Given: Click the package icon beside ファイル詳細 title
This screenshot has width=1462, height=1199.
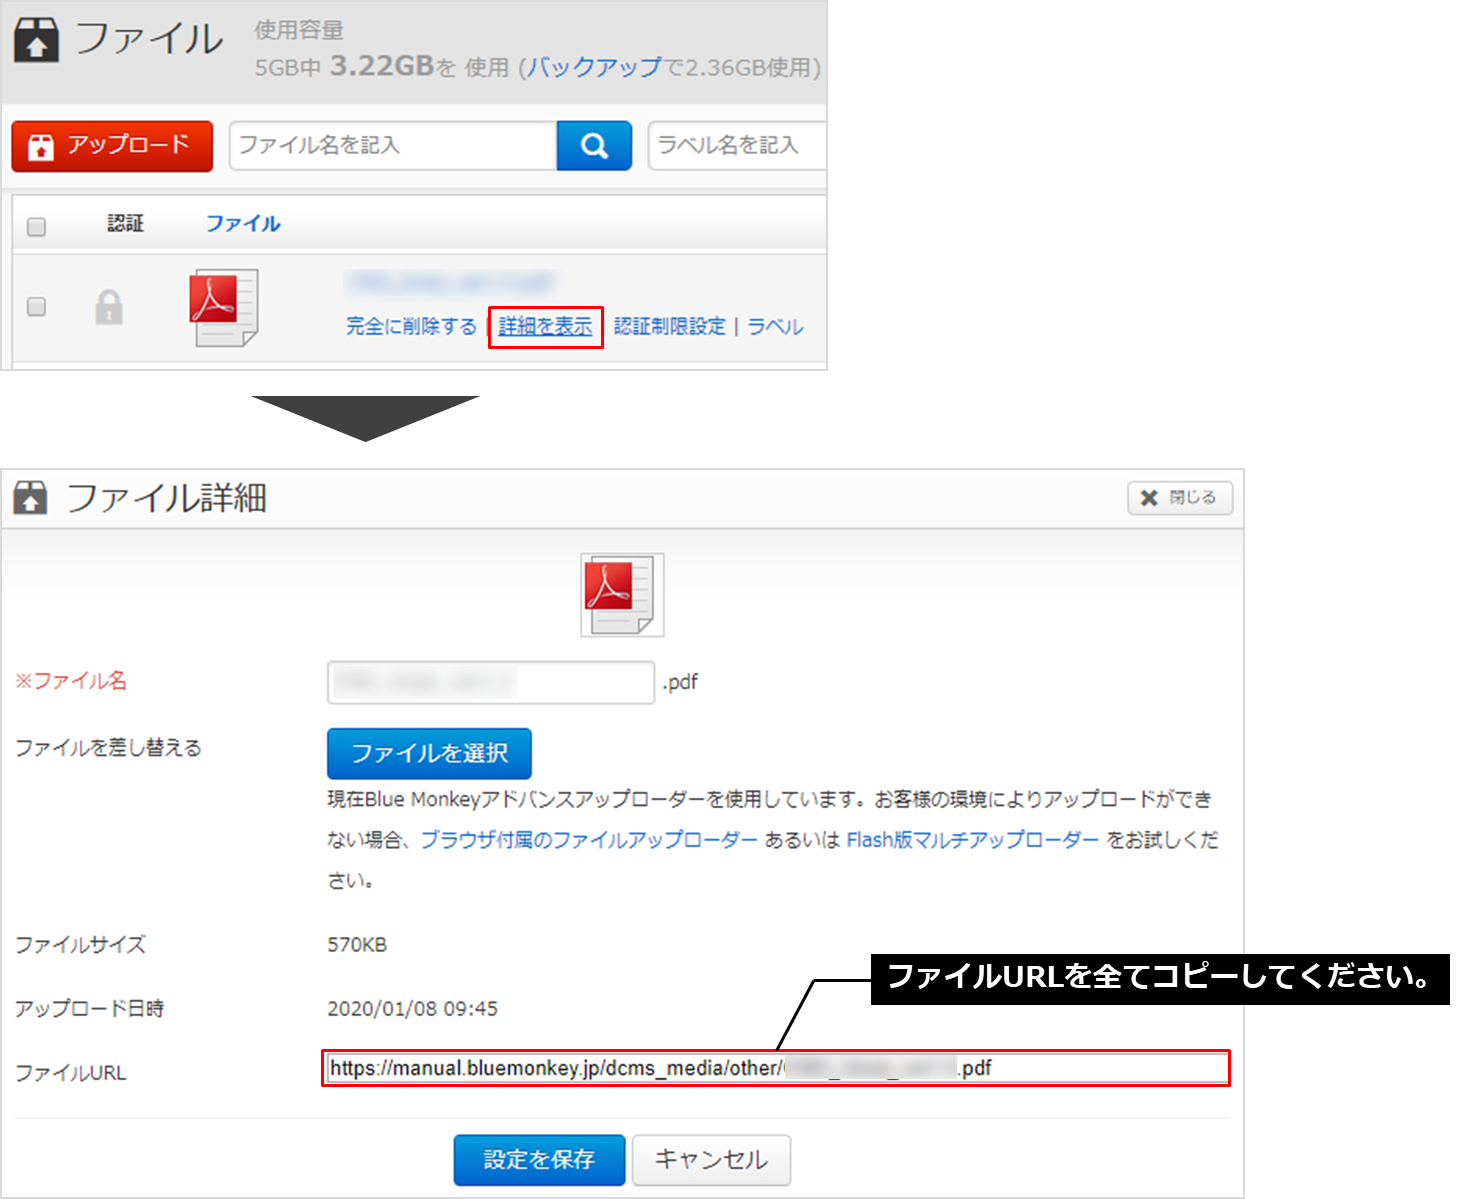Looking at the screenshot, I should [31, 497].
